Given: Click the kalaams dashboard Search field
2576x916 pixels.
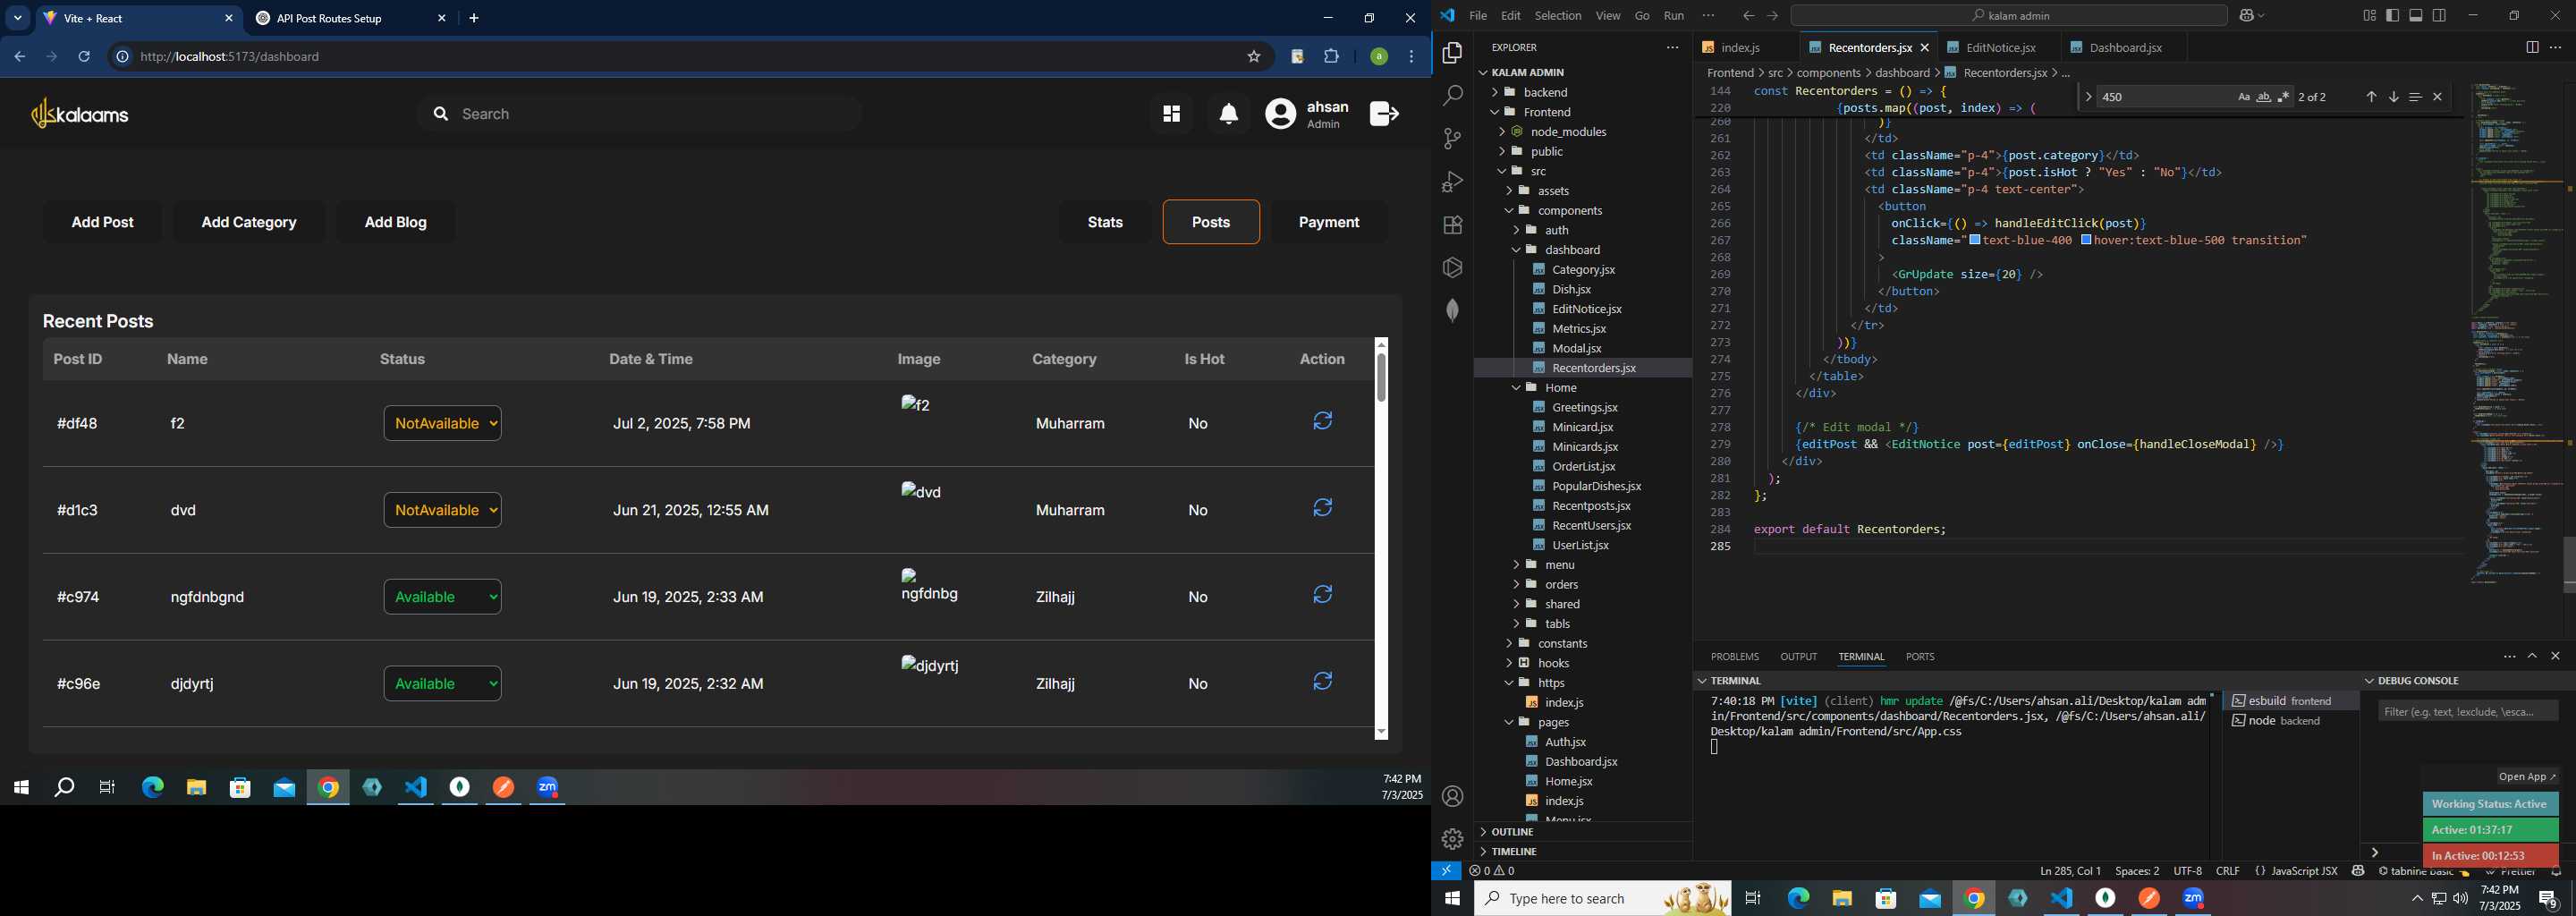Looking at the screenshot, I should [x=640, y=114].
